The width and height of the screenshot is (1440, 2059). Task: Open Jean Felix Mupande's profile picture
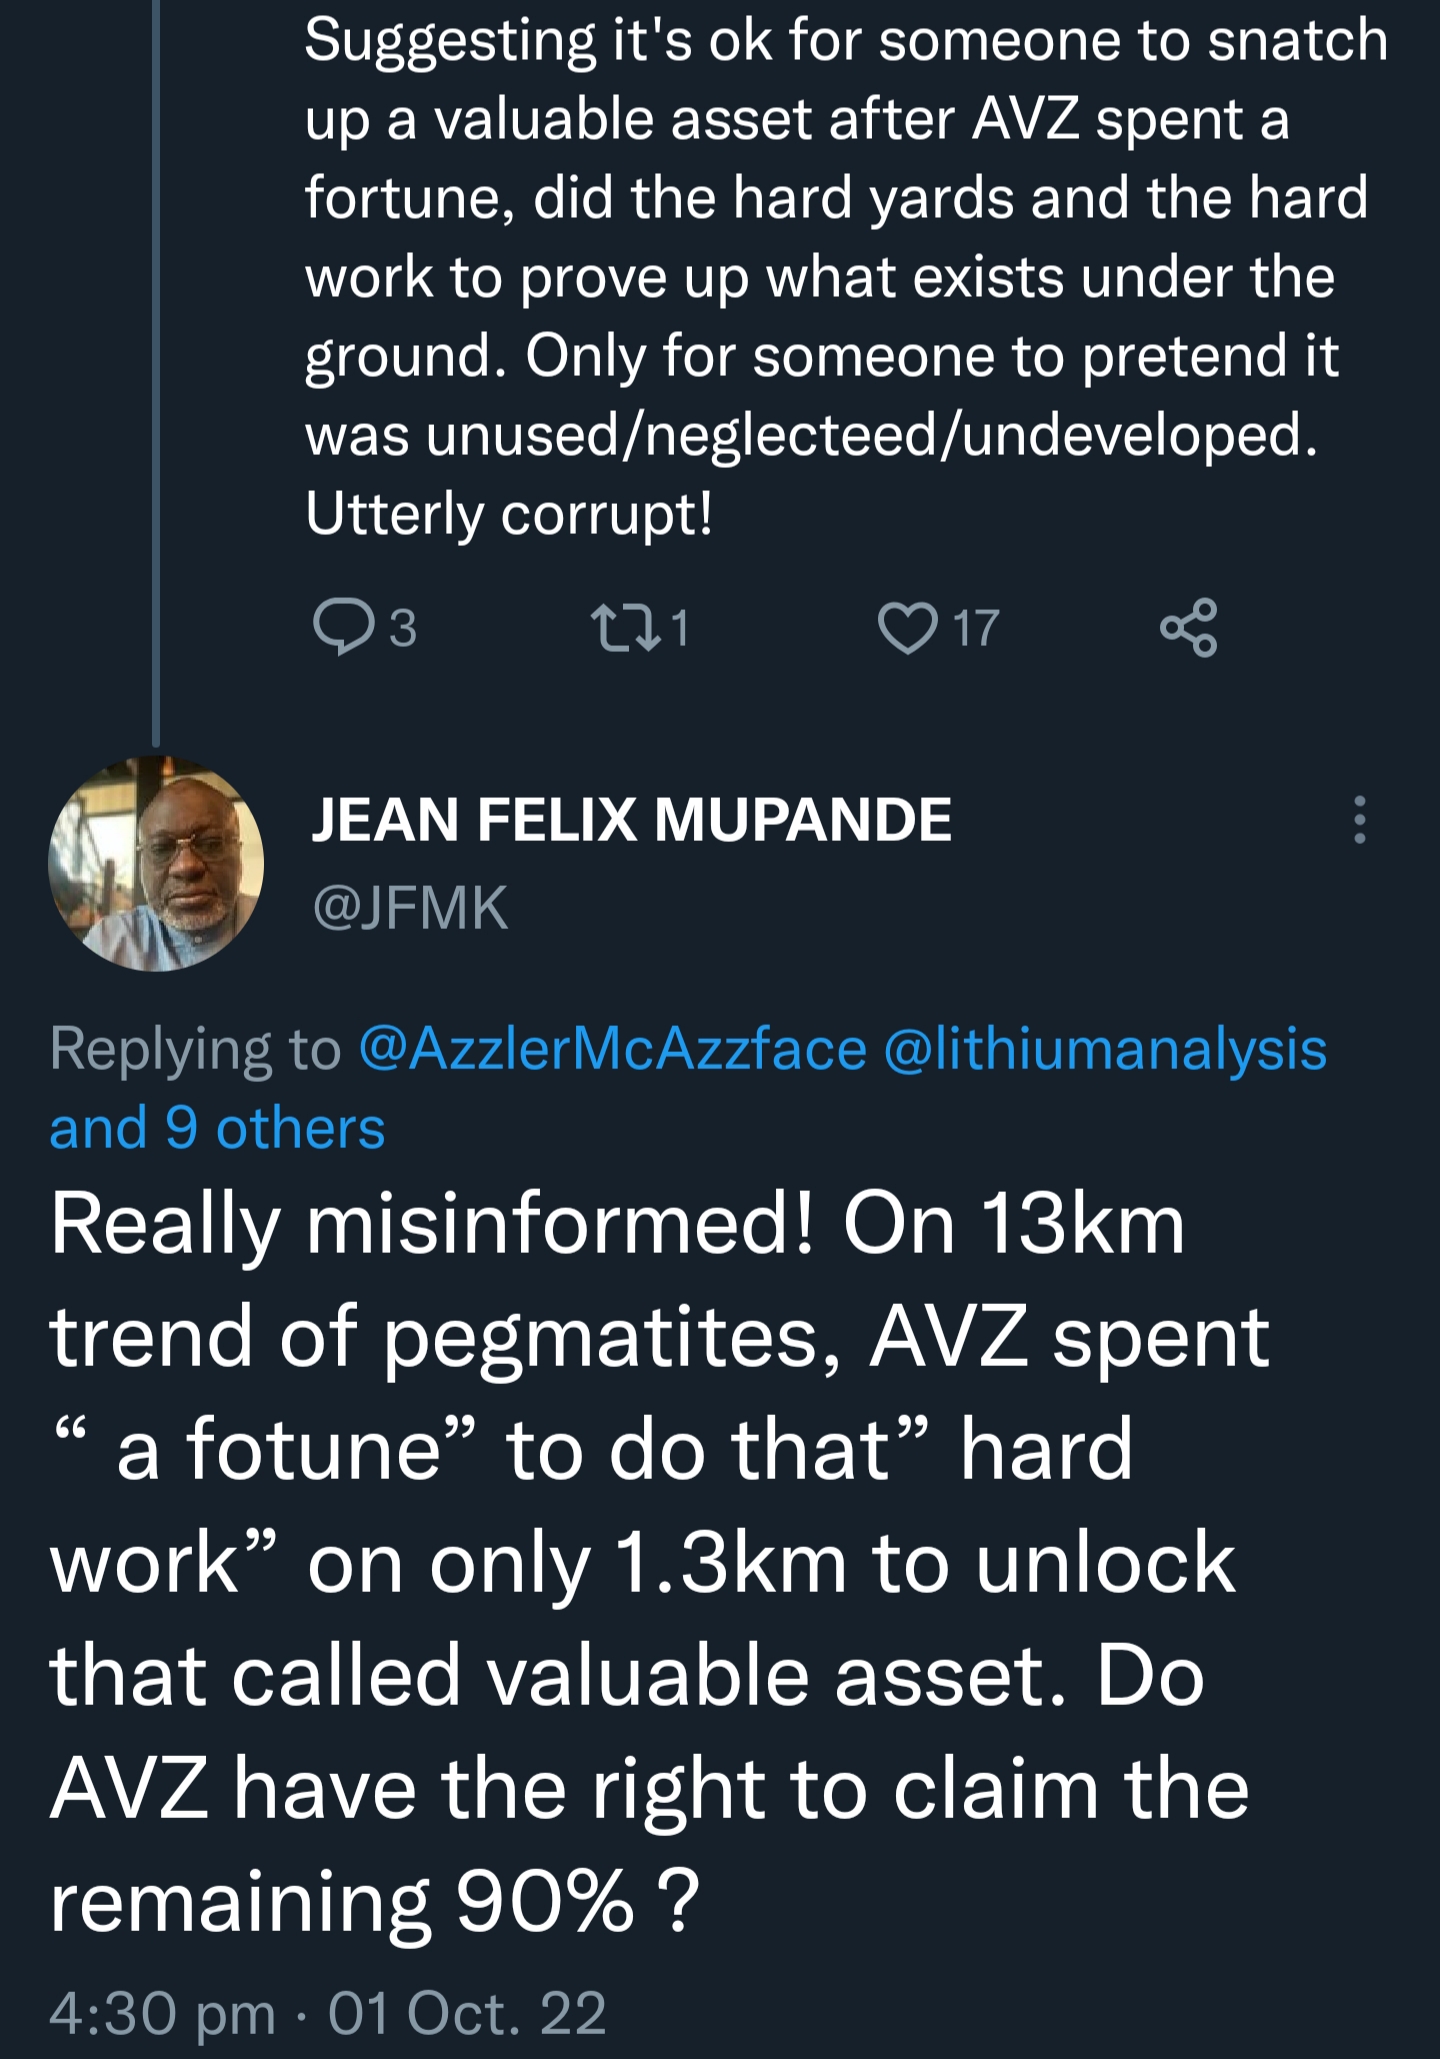[x=156, y=863]
